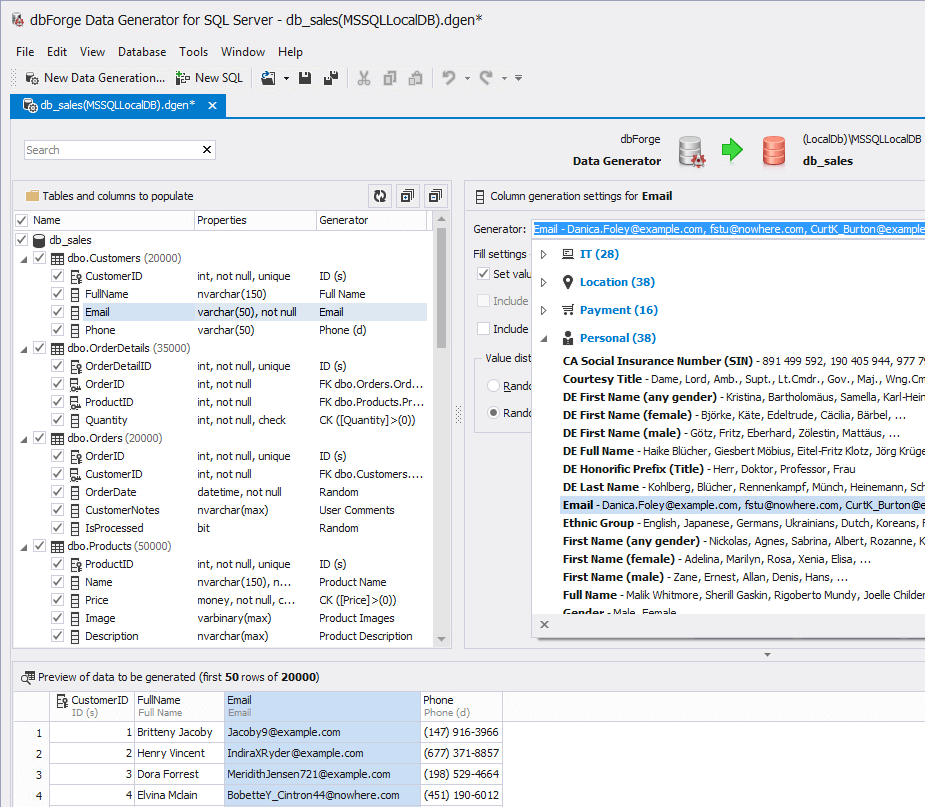Uncheck the dbo.Customers table checkbox

40,258
